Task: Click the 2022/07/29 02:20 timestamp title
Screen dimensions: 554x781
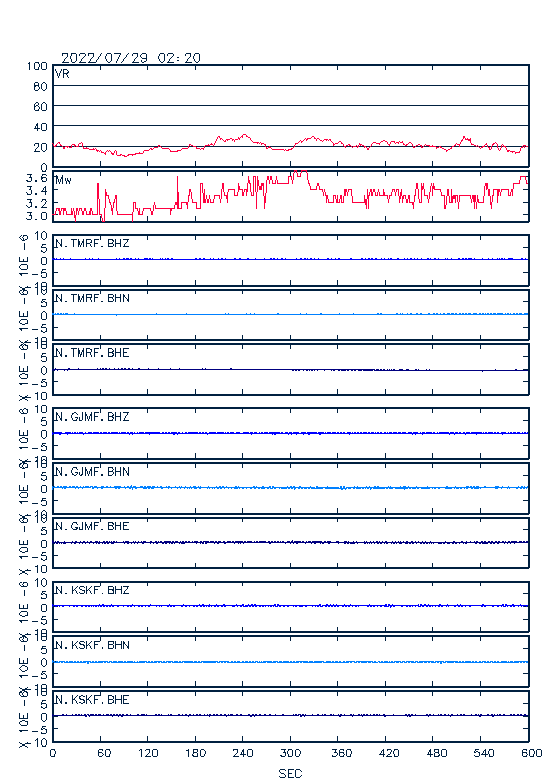Action: 131,58
